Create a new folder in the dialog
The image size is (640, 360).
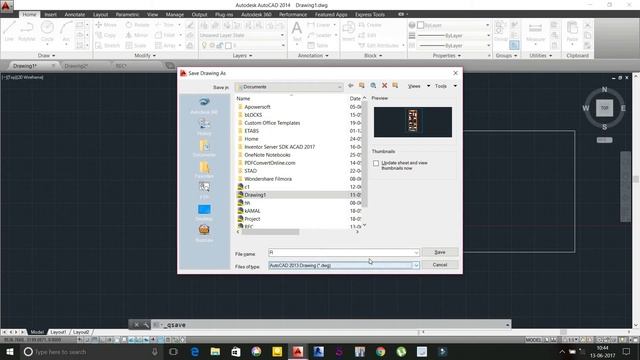click(395, 86)
